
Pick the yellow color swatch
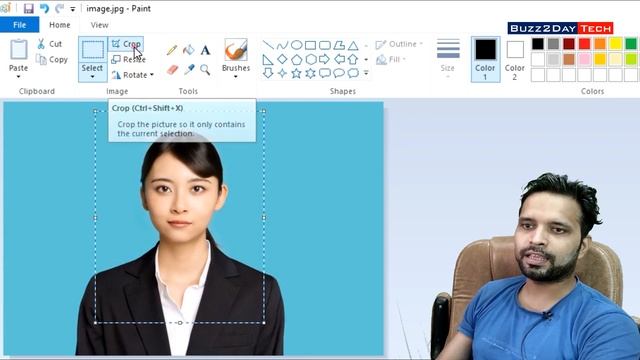click(616, 44)
